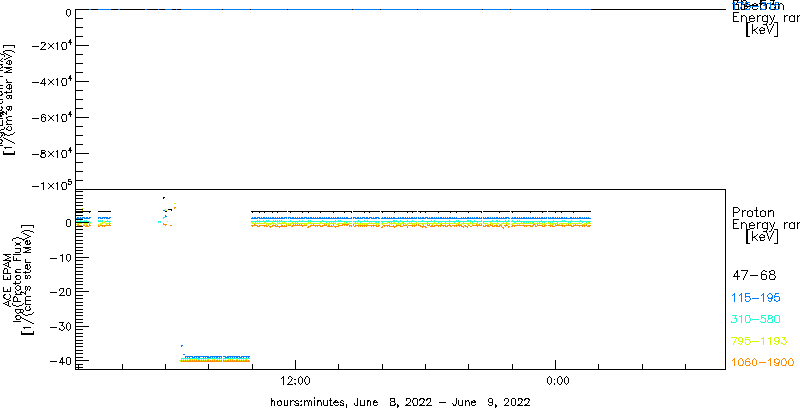This screenshot has height=410, width=800.
Task: Select the blue 115-195 legend label
Action: pyautogui.click(x=756, y=298)
